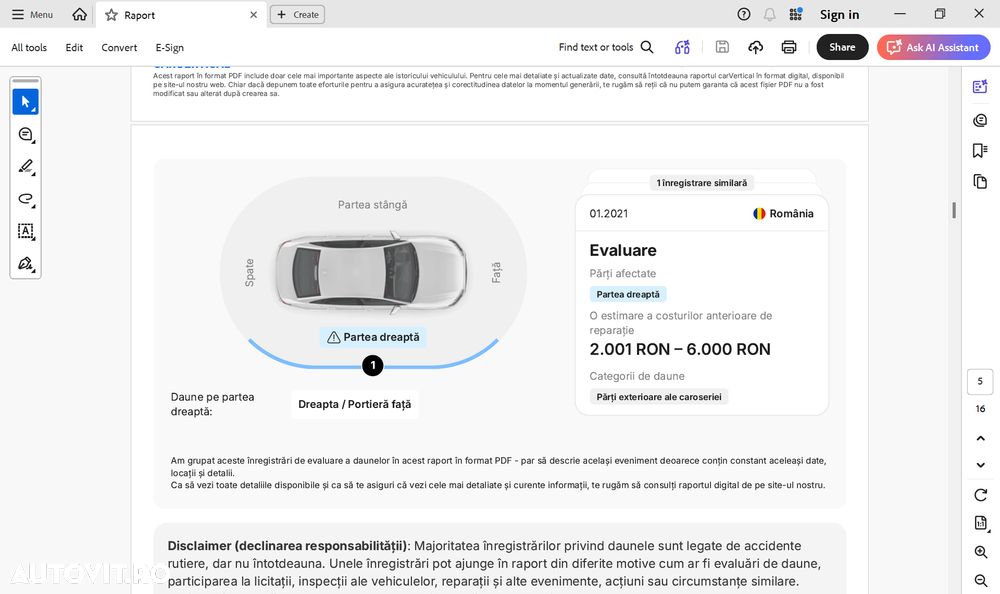Click the Share button

[x=842, y=47]
